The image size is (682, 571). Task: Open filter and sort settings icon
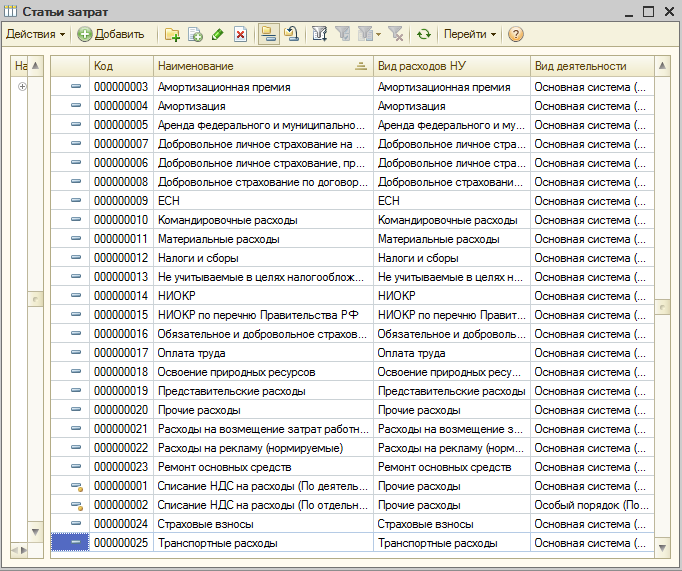tap(320, 34)
